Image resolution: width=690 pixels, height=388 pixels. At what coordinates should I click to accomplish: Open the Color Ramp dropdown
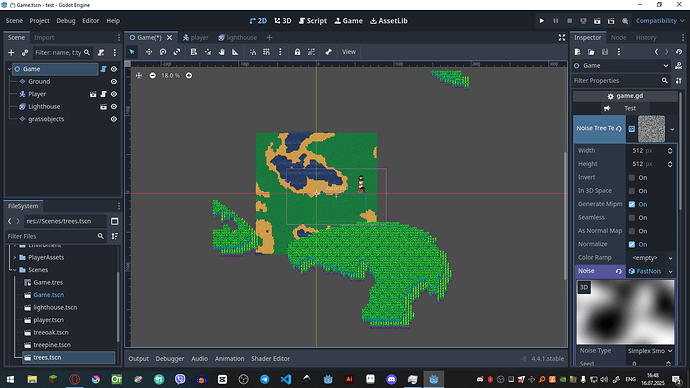point(651,258)
